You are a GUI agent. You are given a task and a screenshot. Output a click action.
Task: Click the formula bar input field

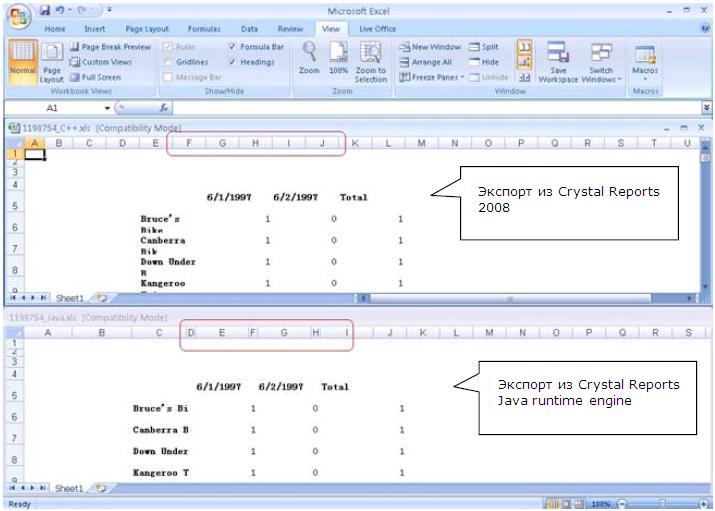coord(437,108)
